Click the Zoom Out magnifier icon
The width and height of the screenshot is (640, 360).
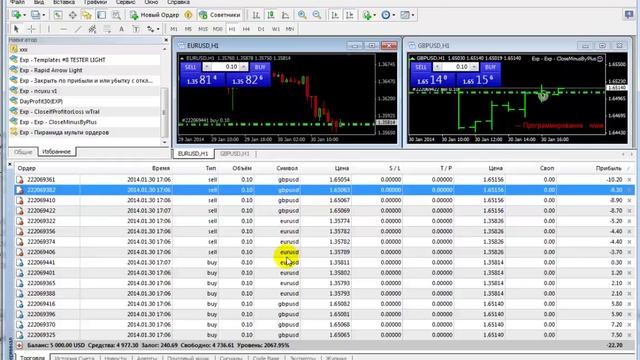[317, 15]
